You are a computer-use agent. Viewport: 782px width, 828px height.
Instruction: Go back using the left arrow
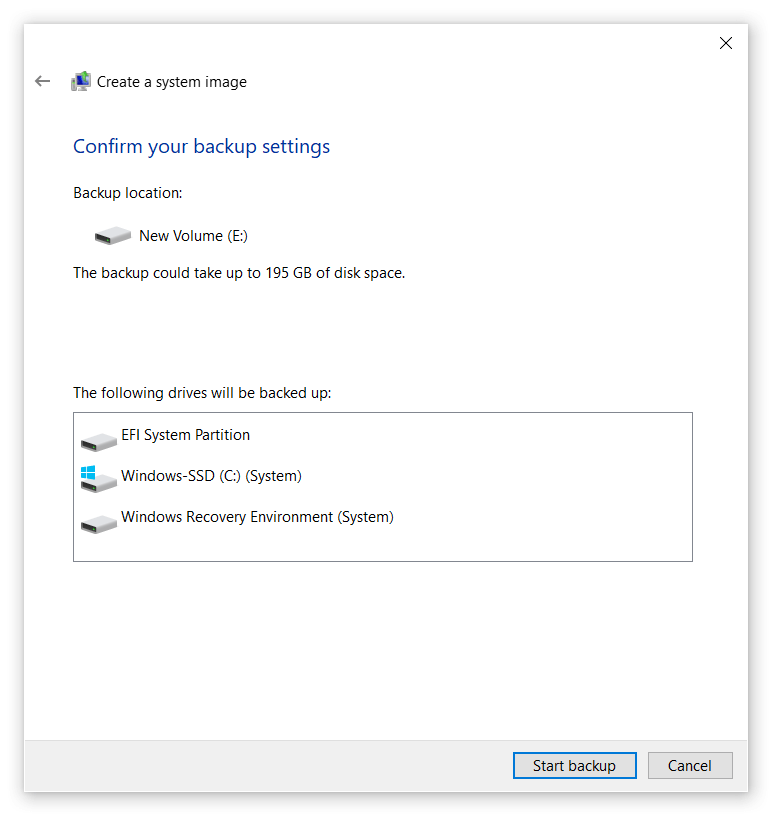coord(42,81)
